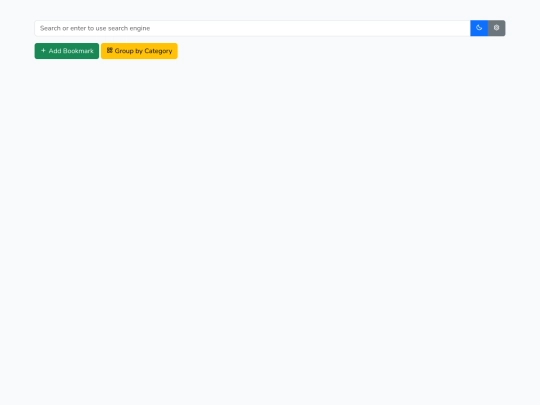
Task: Focus the search engine input field
Action: (252, 28)
